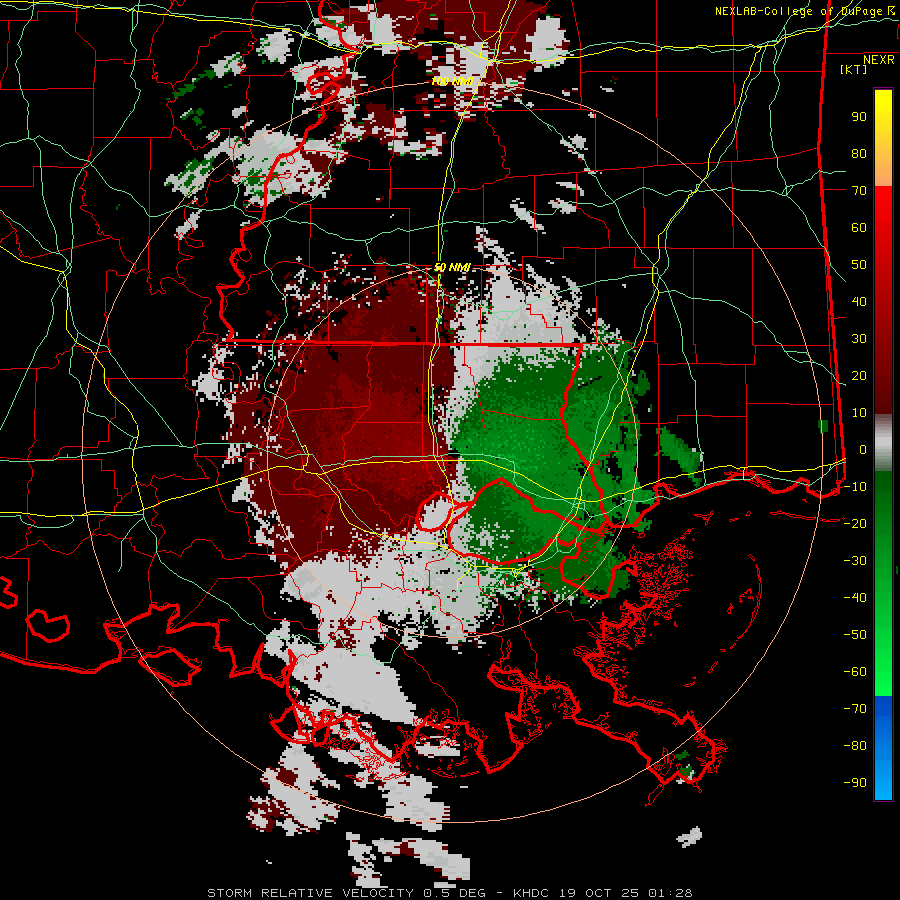Click the 20 value on the velocity scale
This screenshot has height=900, width=900.
(859, 375)
